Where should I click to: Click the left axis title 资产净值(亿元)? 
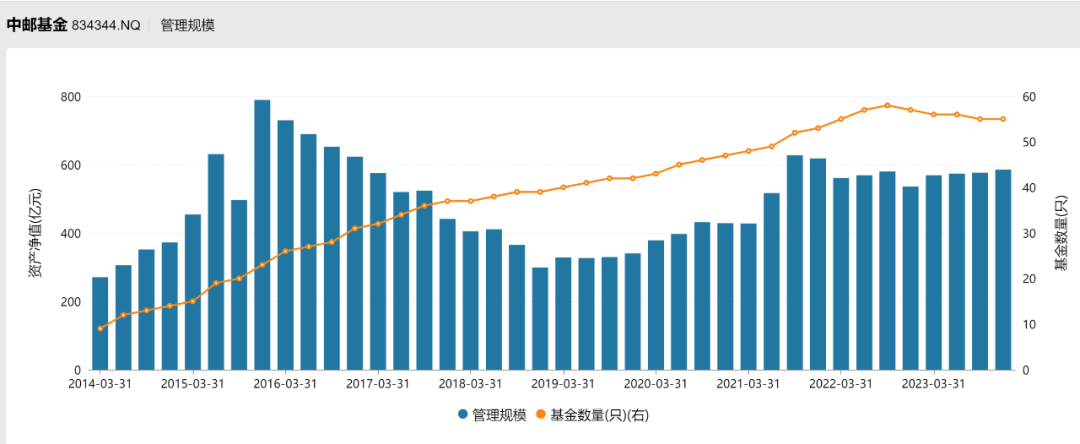pyautogui.click(x=34, y=233)
